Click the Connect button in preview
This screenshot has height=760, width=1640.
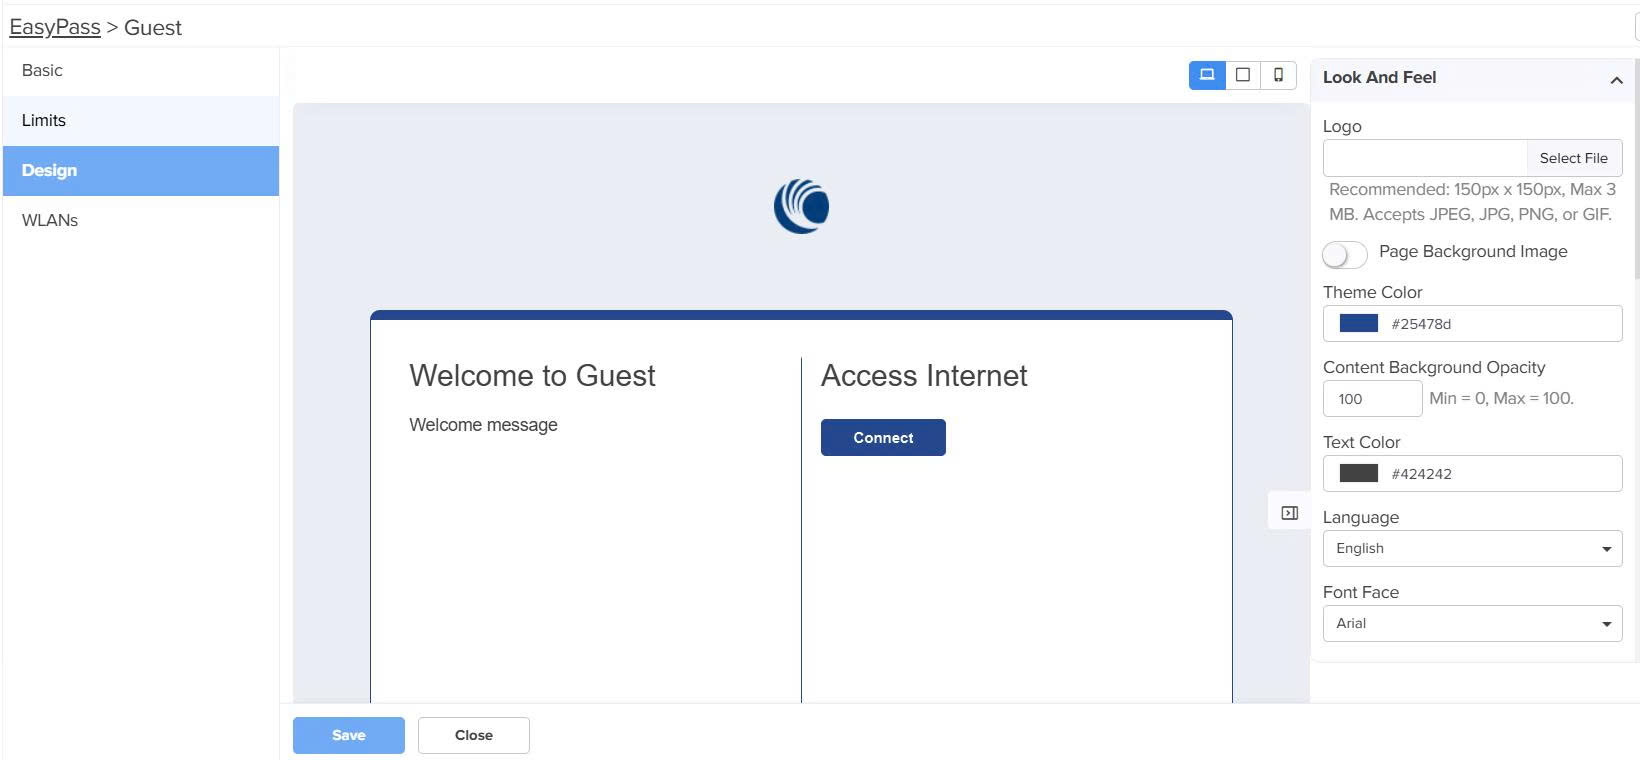[x=883, y=438]
